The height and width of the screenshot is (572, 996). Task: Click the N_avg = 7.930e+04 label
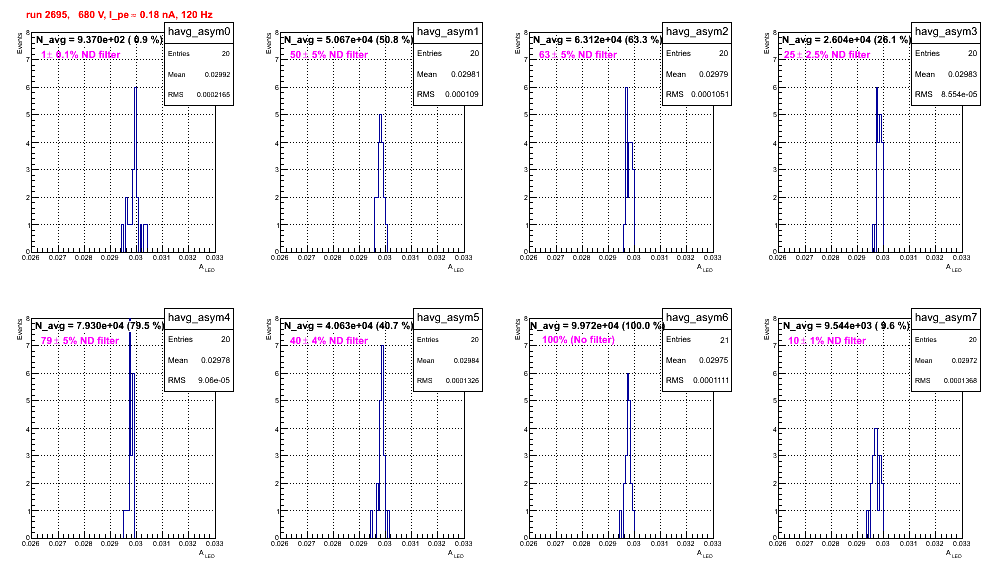click(x=99, y=325)
